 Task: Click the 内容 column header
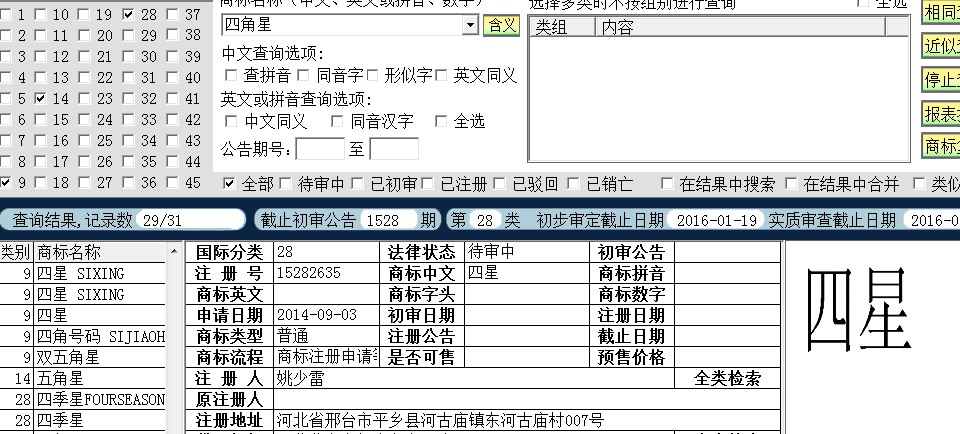(740, 27)
